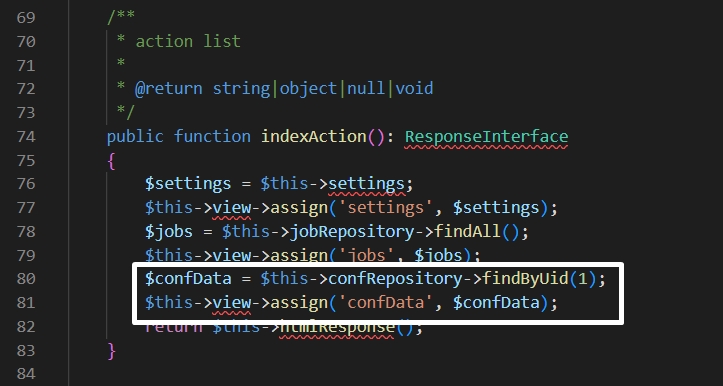Screen dimensions: 723x386
Task: Click the $confData variable on line 80
Action: click(188, 279)
